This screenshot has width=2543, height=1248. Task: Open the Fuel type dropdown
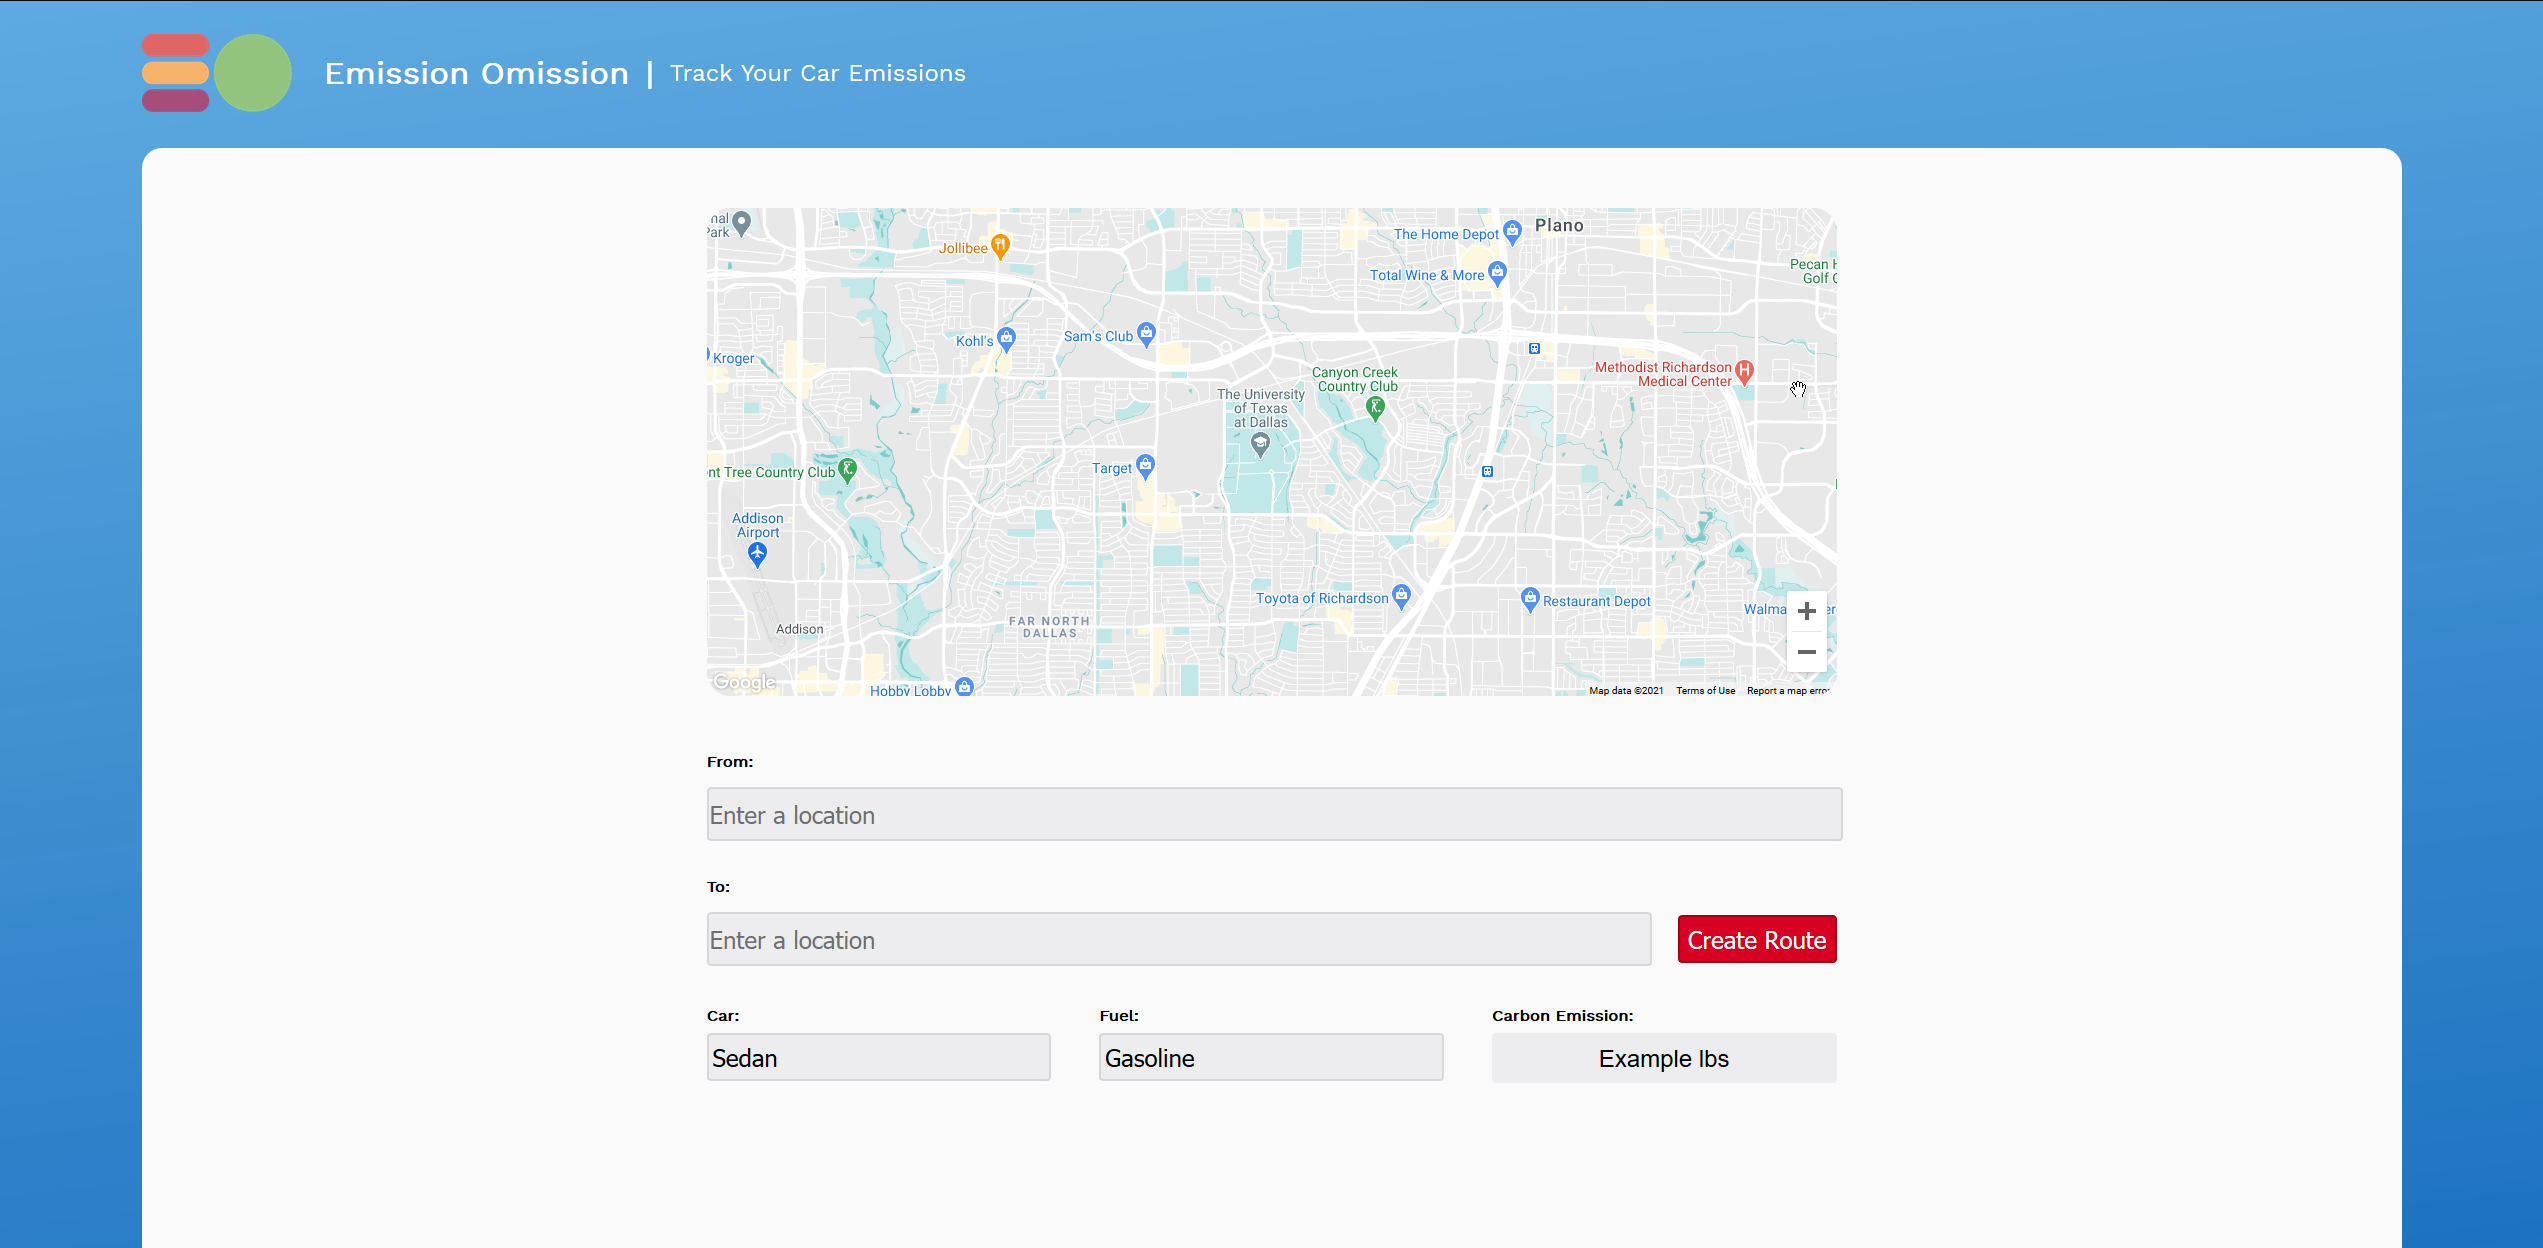(1270, 1058)
